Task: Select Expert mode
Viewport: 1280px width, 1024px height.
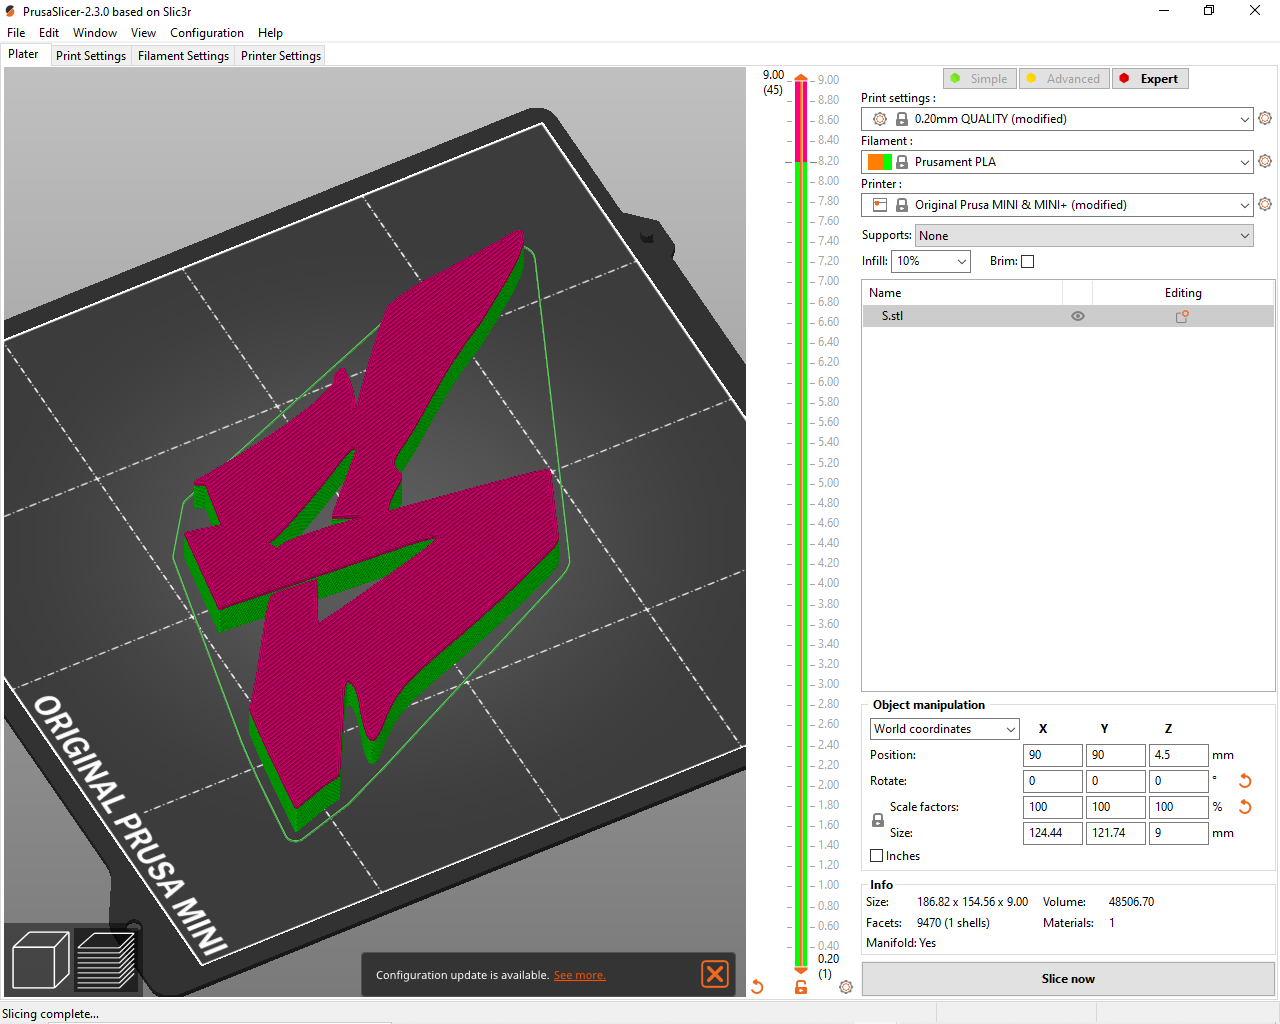Action: click(1150, 79)
